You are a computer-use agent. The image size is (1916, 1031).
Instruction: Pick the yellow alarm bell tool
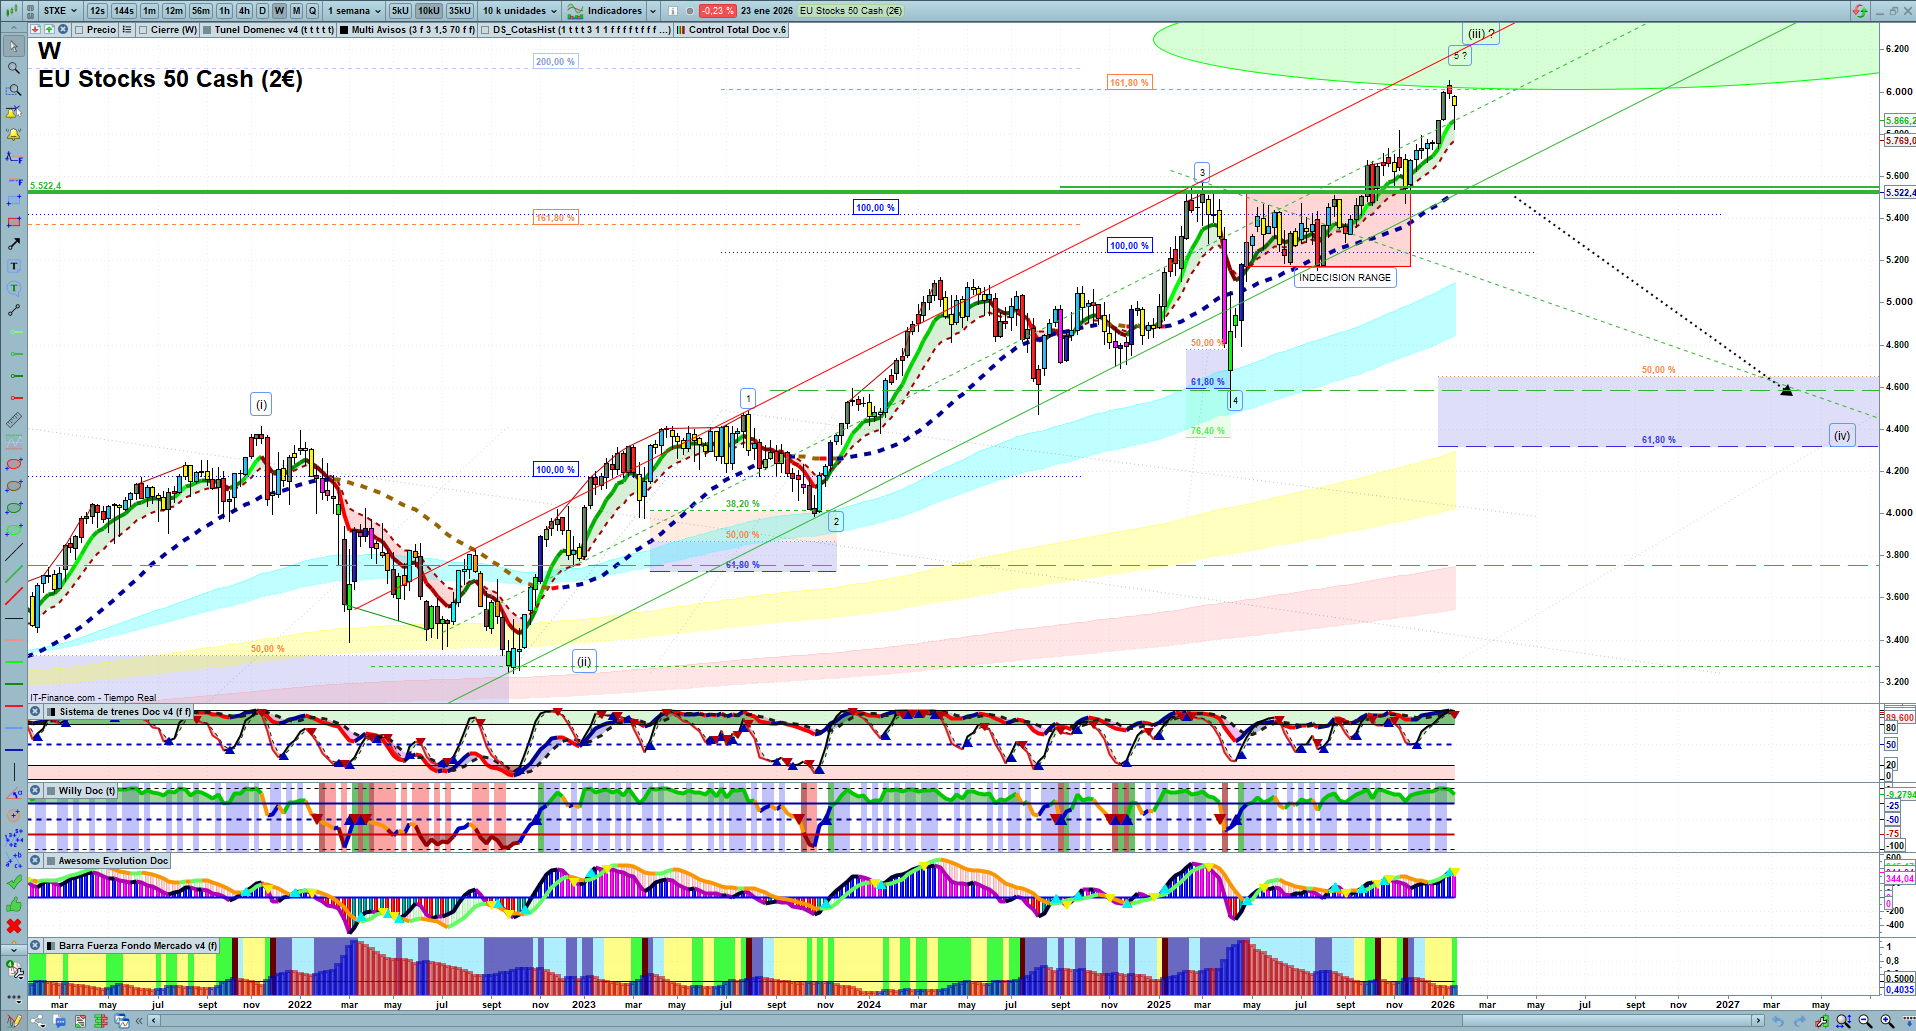click(14, 134)
